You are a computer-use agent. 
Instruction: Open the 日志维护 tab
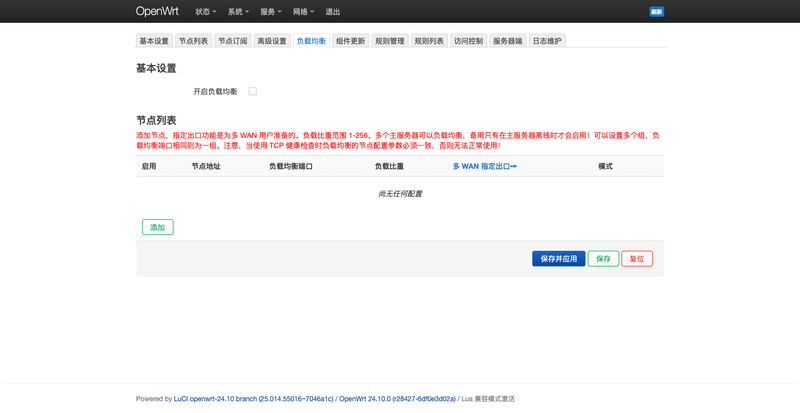point(546,41)
